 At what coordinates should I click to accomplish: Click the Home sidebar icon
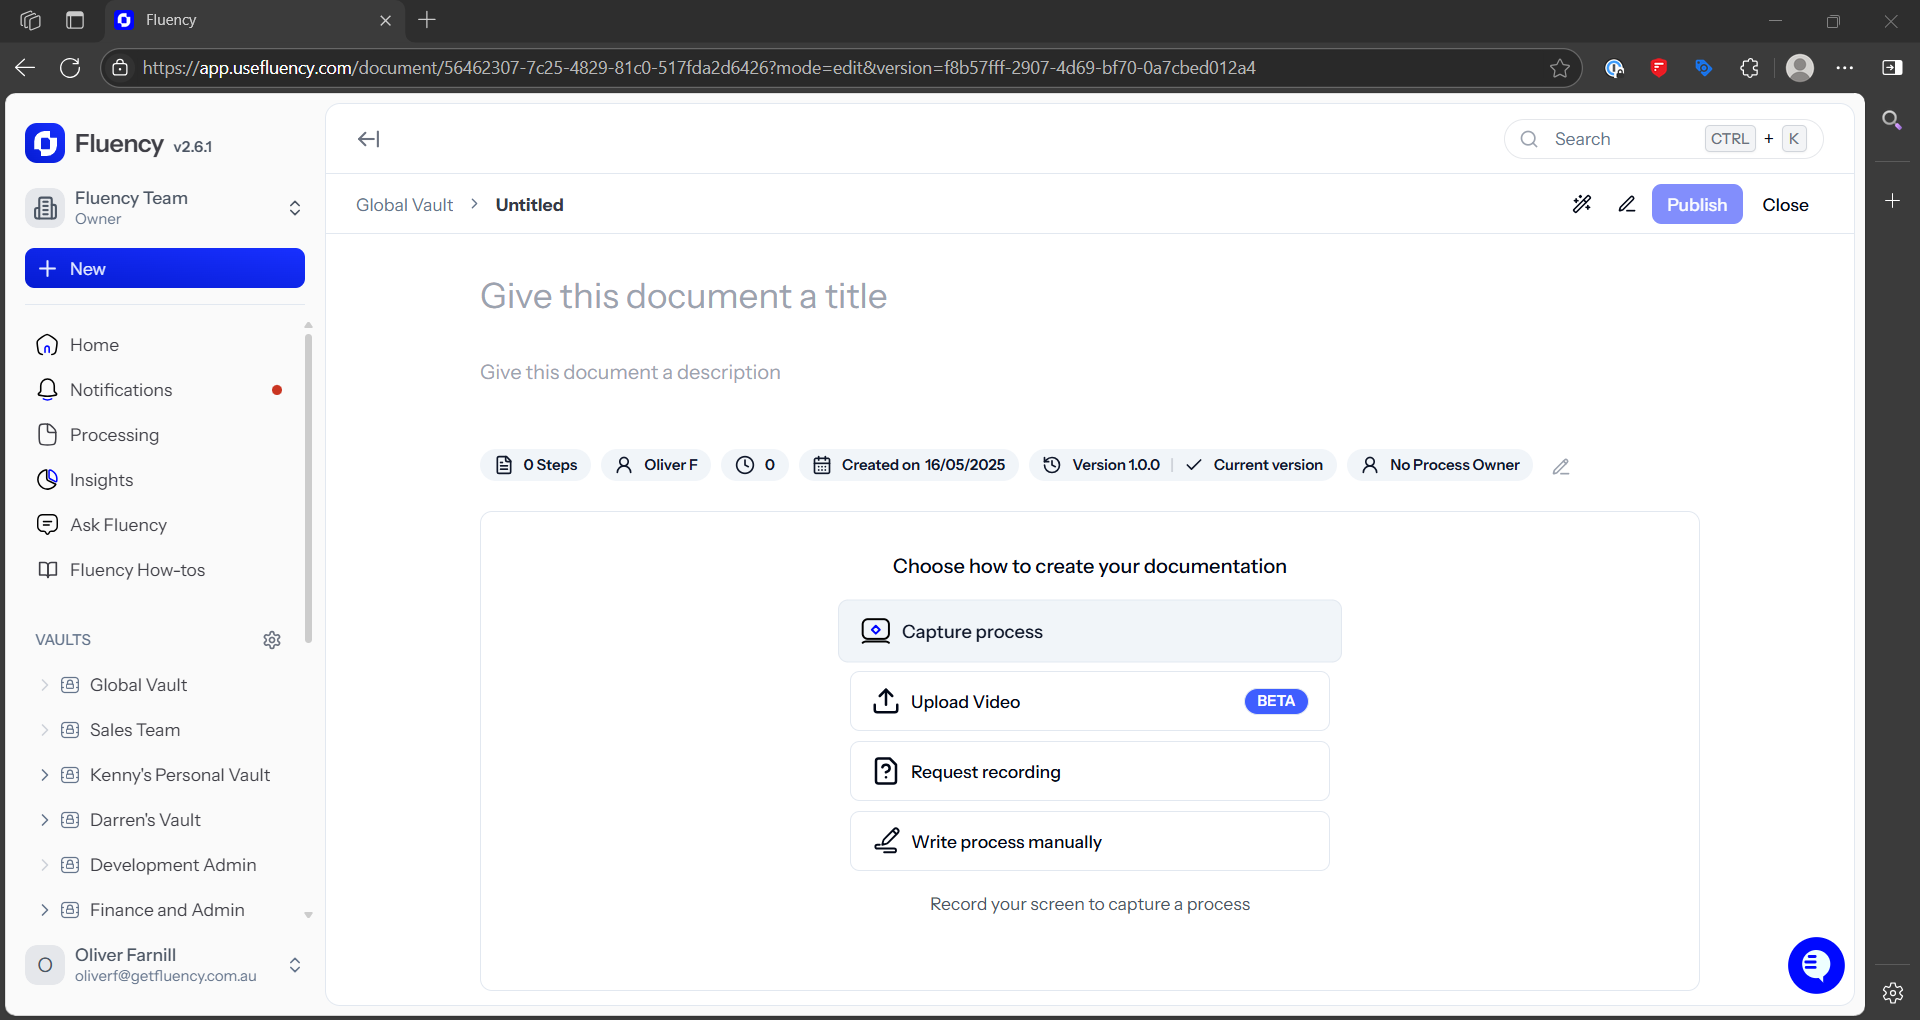click(47, 345)
